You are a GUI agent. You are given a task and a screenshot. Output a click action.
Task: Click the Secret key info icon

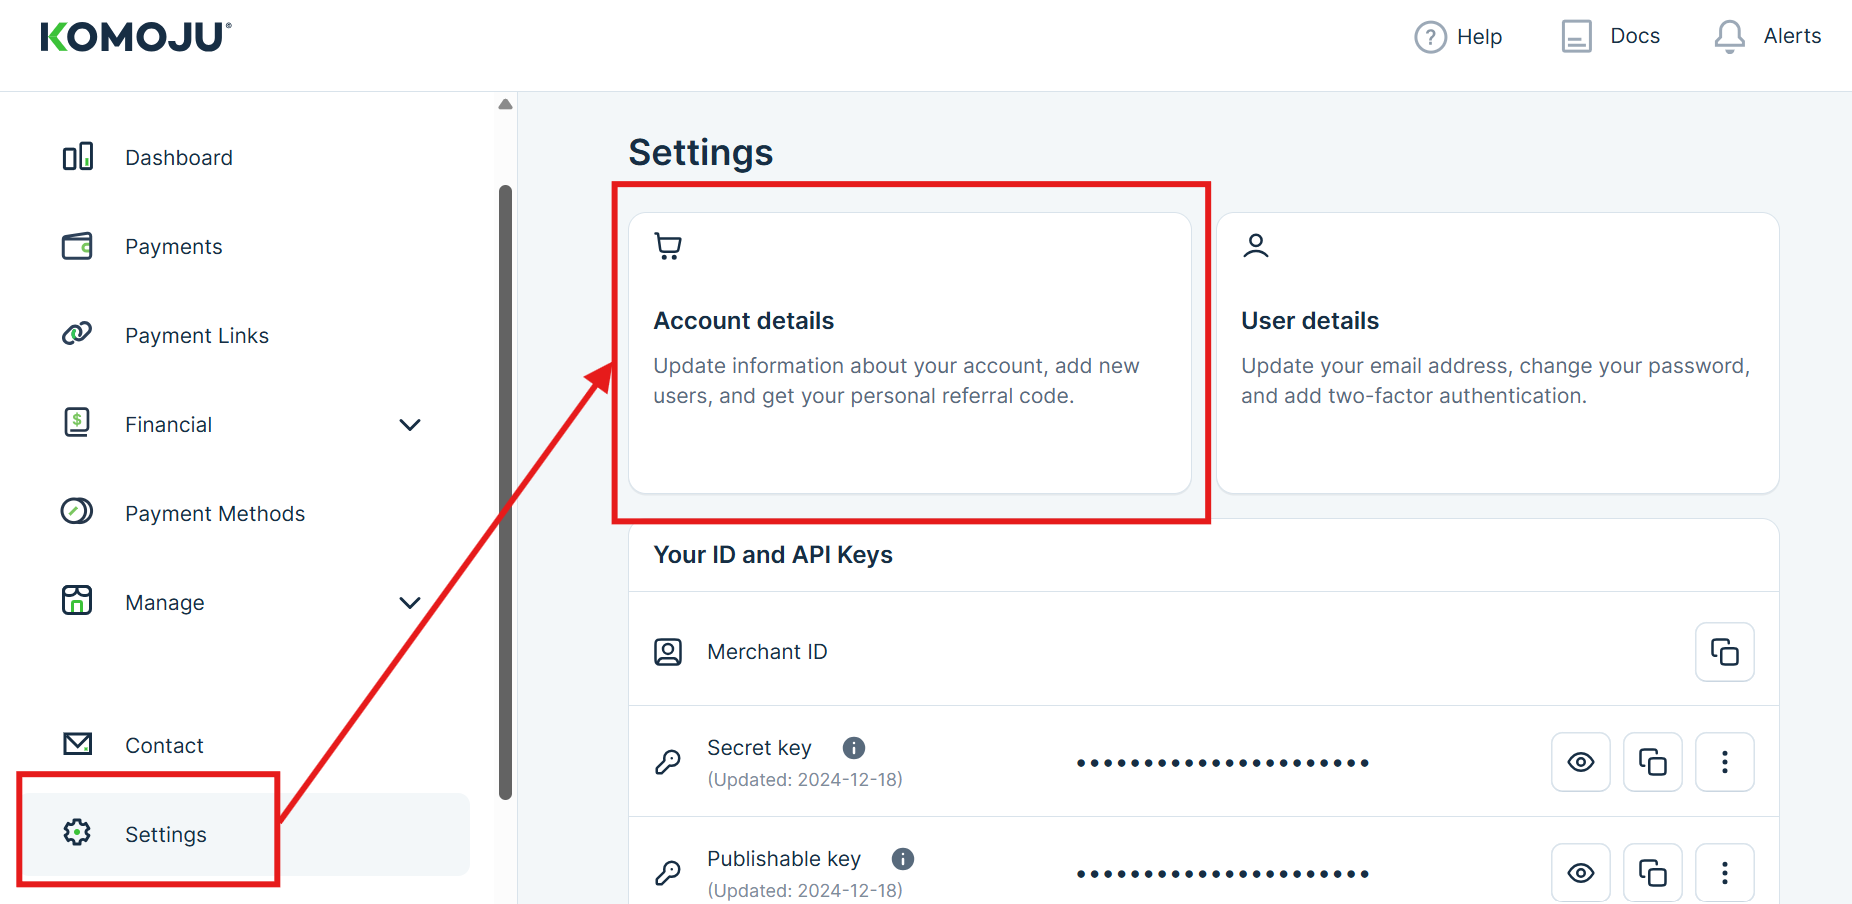point(853,748)
